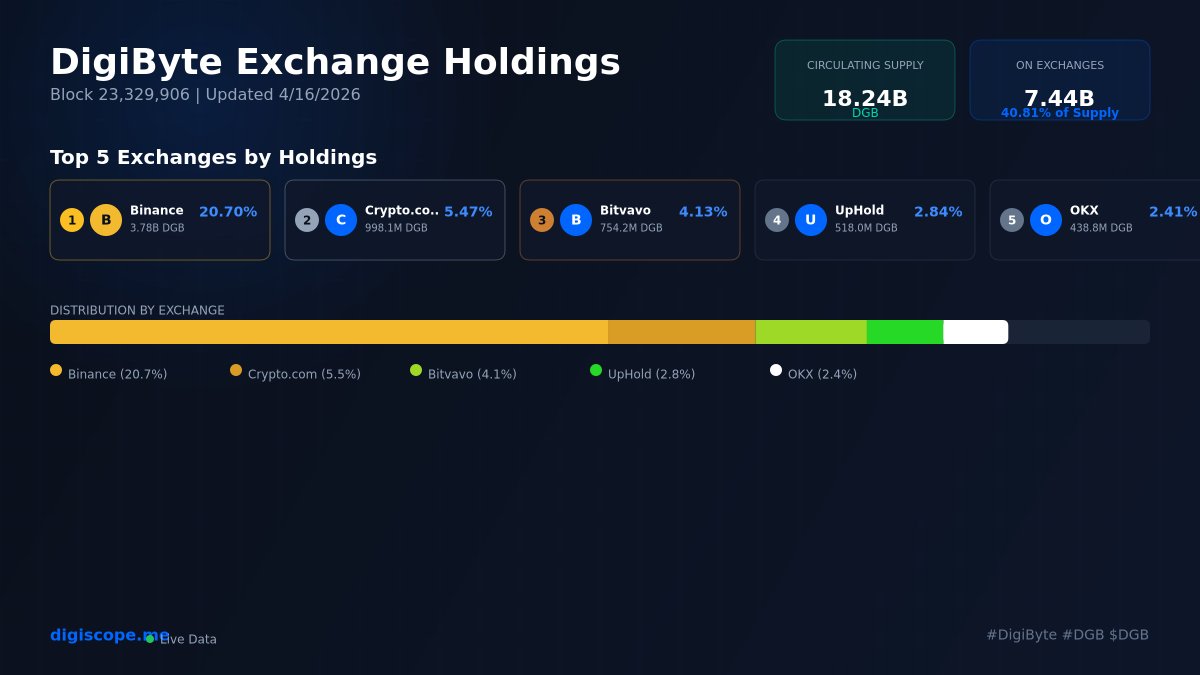The width and height of the screenshot is (1200, 675).
Task: Click the Binance yellow B logo icon
Action: 106,220
